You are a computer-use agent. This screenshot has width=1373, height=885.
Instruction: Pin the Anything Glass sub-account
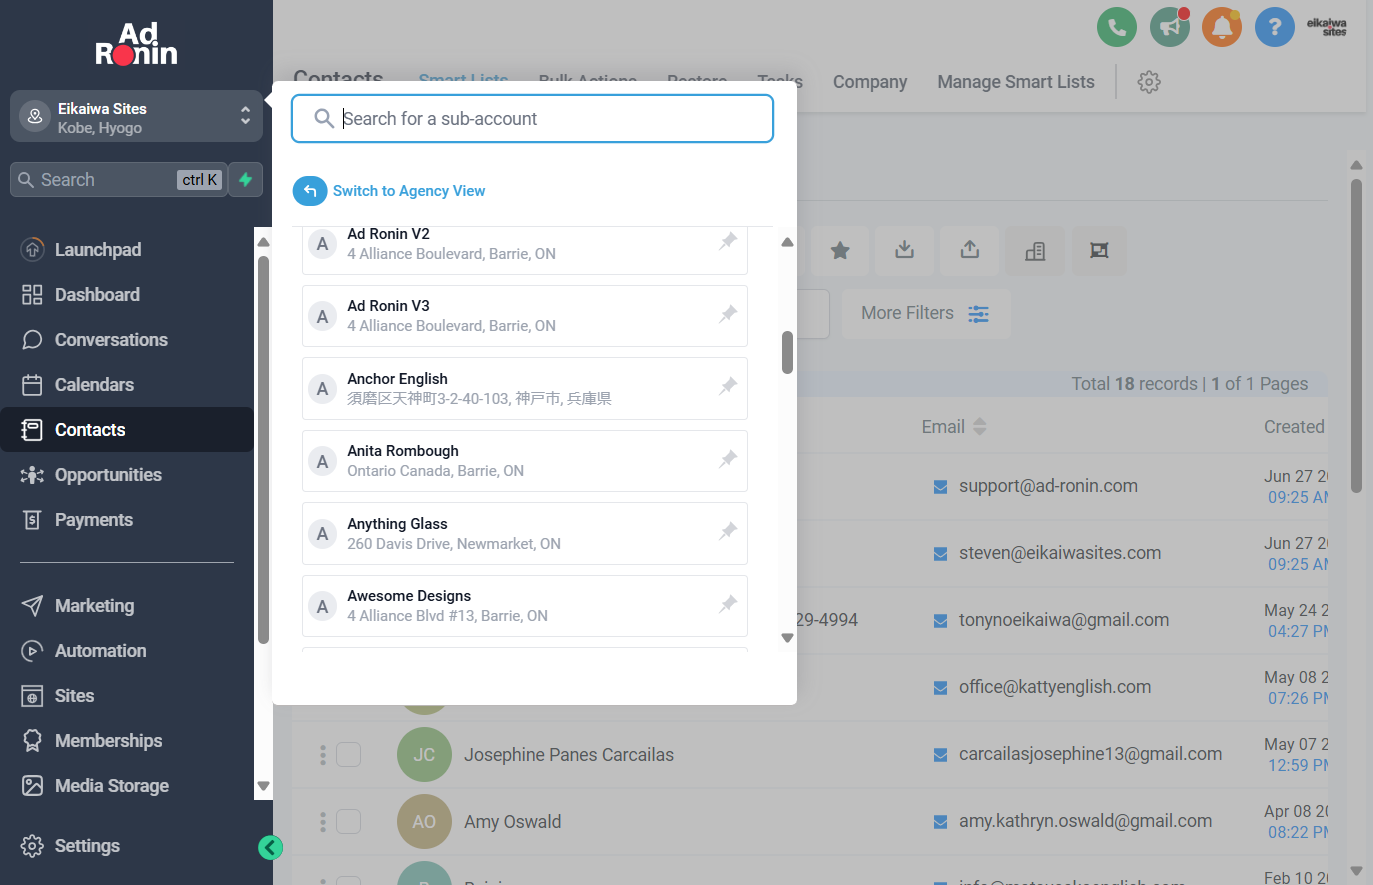pos(728,531)
